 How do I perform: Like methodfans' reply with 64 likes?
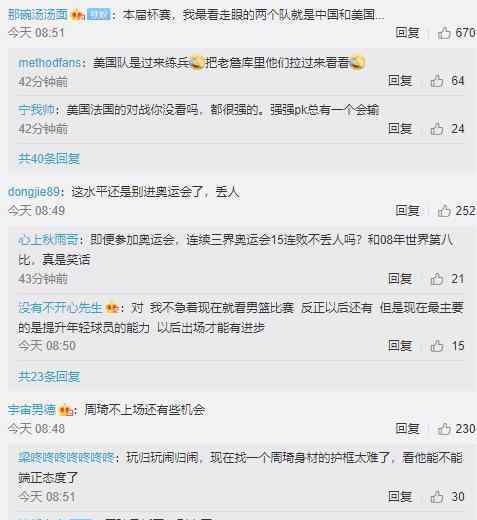(x=437, y=81)
